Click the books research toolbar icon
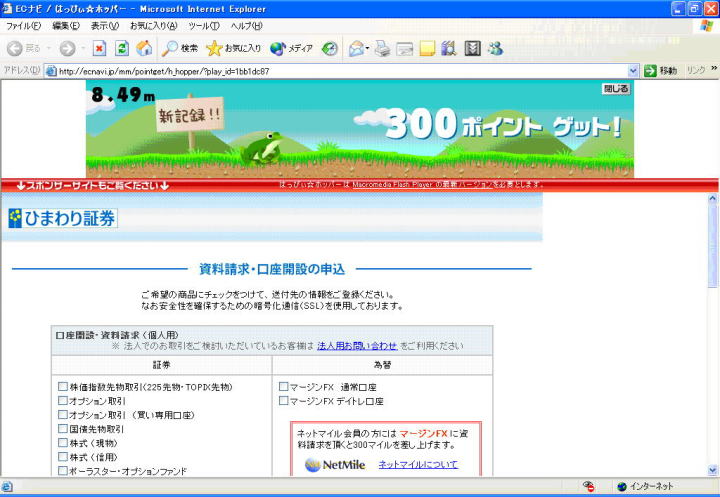 (x=449, y=48)
